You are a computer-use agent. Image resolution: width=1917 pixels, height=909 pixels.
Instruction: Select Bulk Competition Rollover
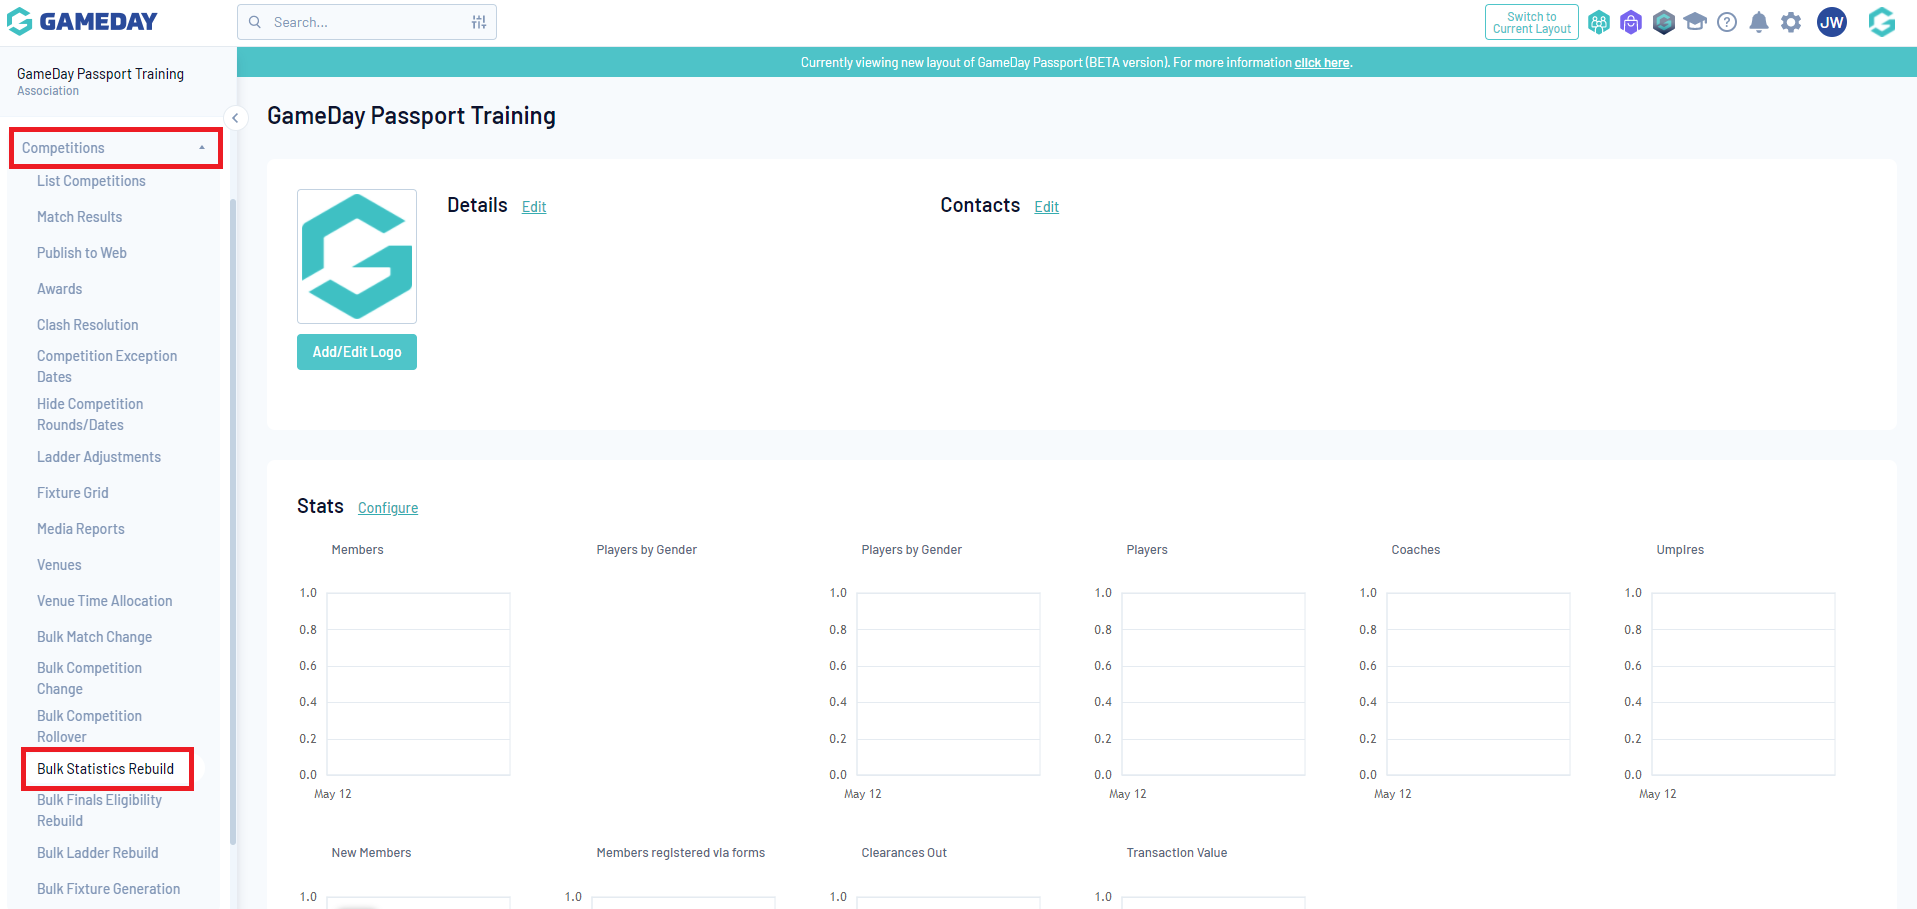[x=89, y=726]
